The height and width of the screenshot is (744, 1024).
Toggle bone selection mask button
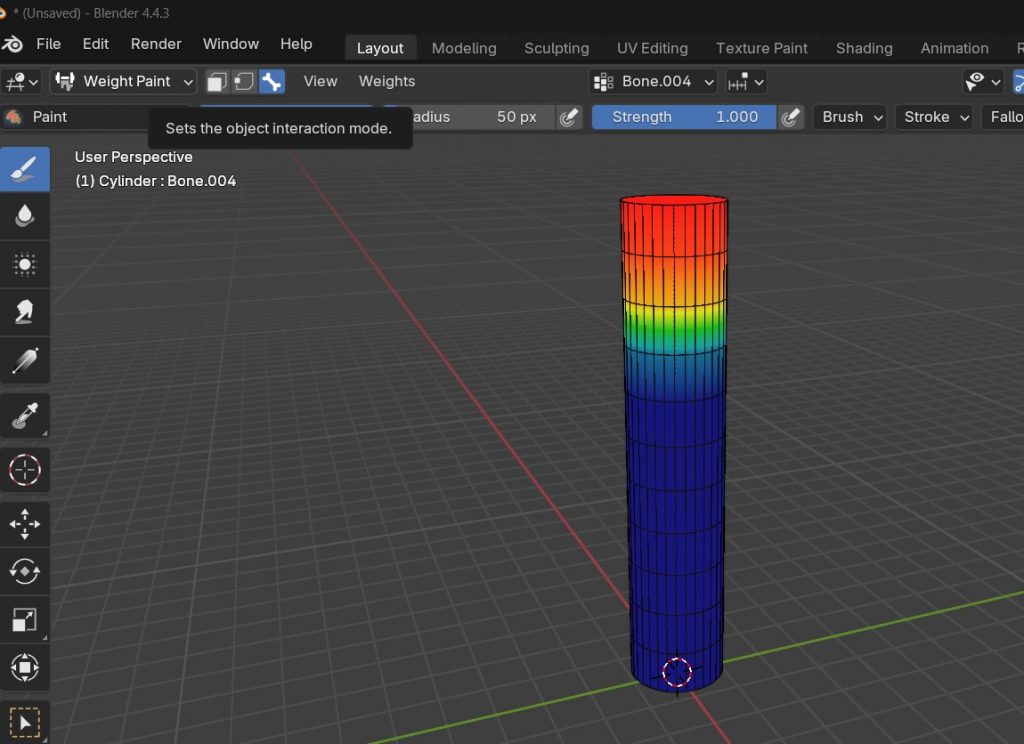tap(271, 81)
